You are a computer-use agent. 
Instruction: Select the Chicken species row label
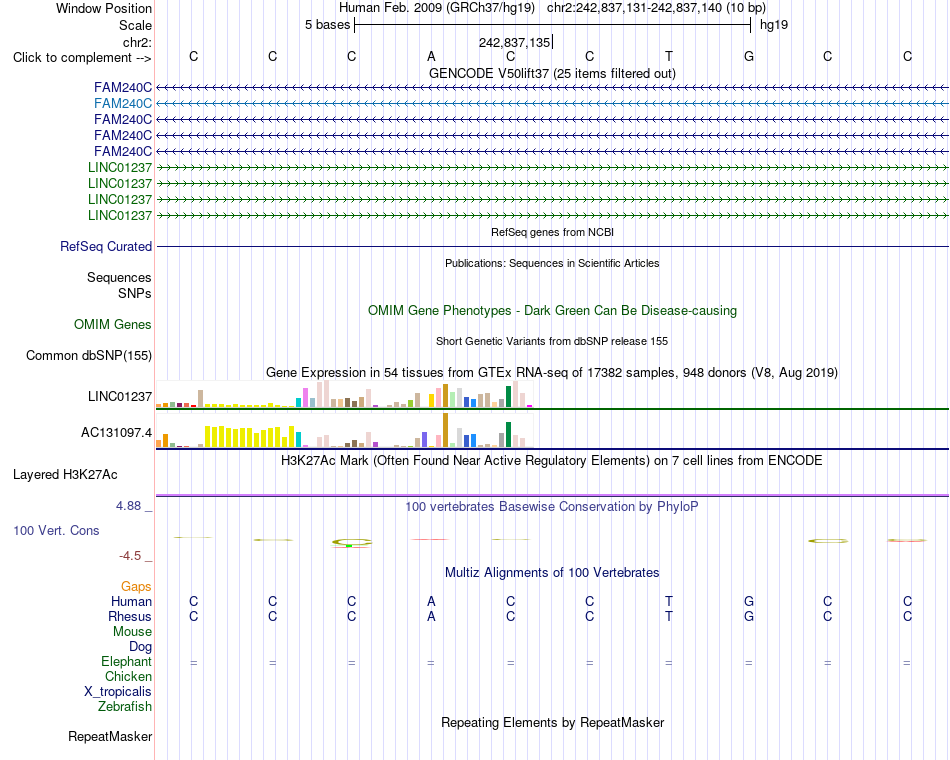128,676
